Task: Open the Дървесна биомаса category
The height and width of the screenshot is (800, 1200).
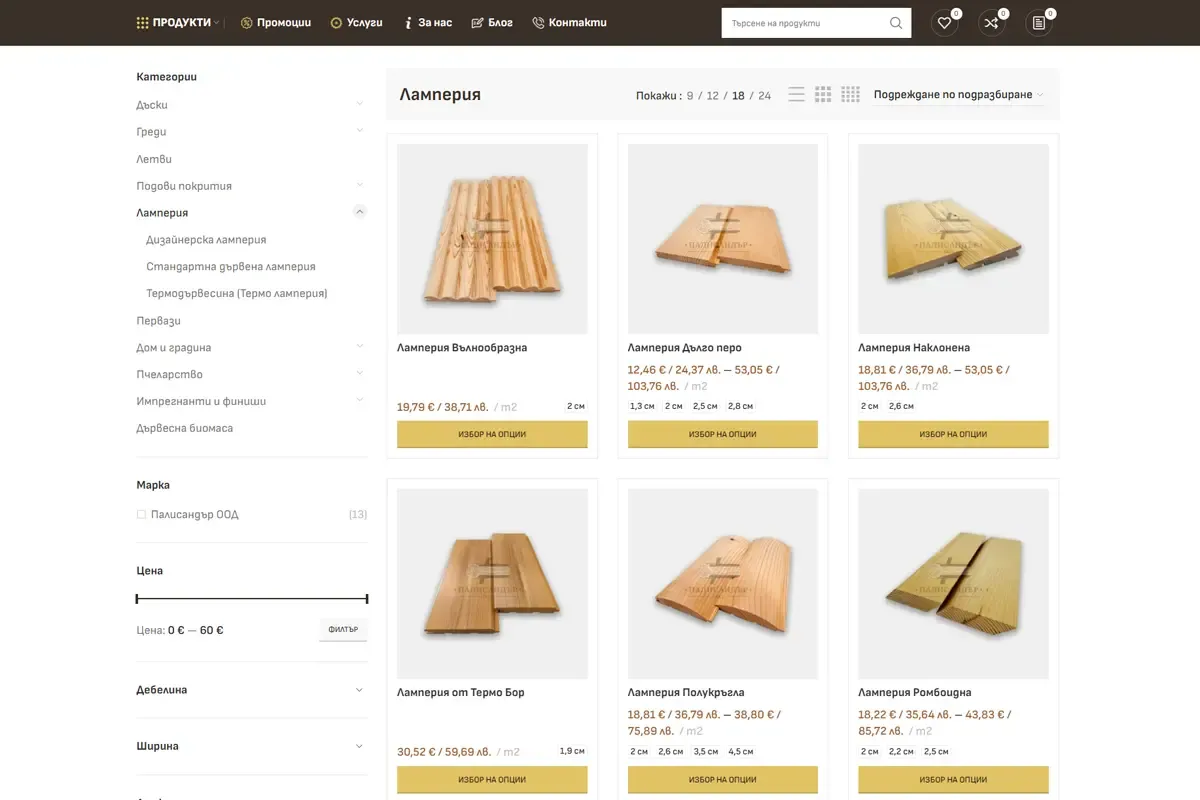Action: point(185,428)
